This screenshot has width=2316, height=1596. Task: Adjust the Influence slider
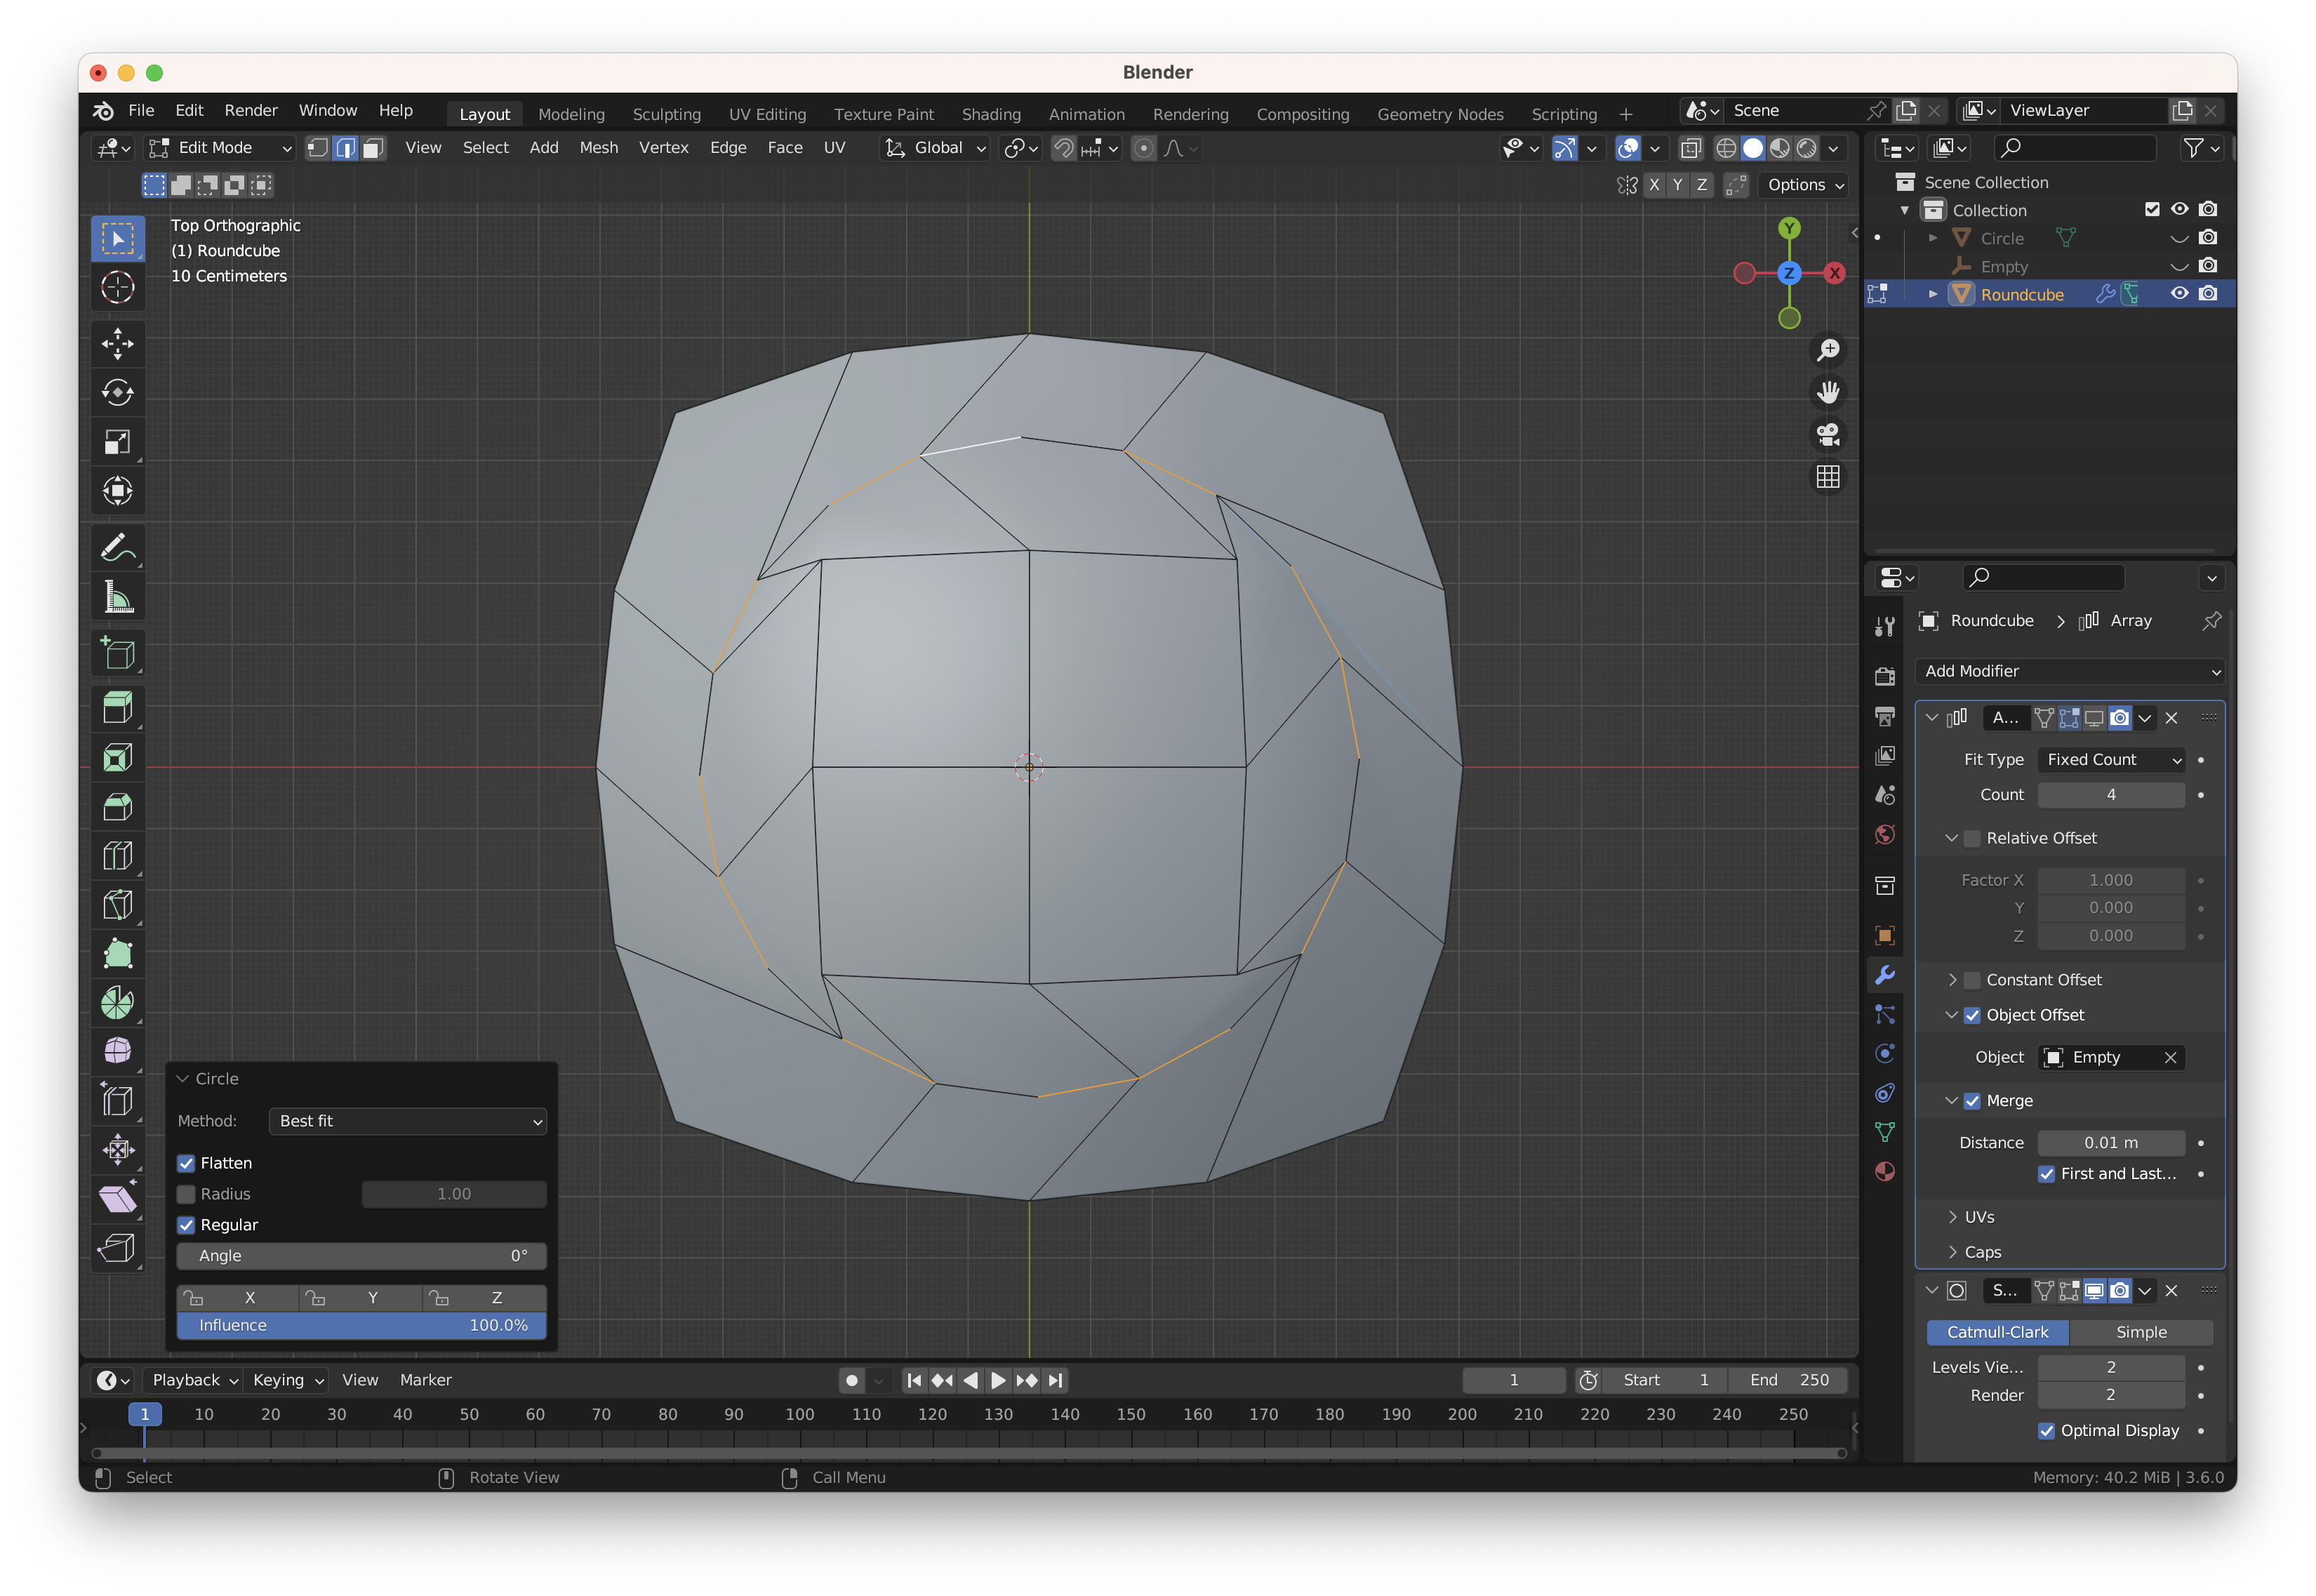pyautogui.click(x=362, y=1325)
